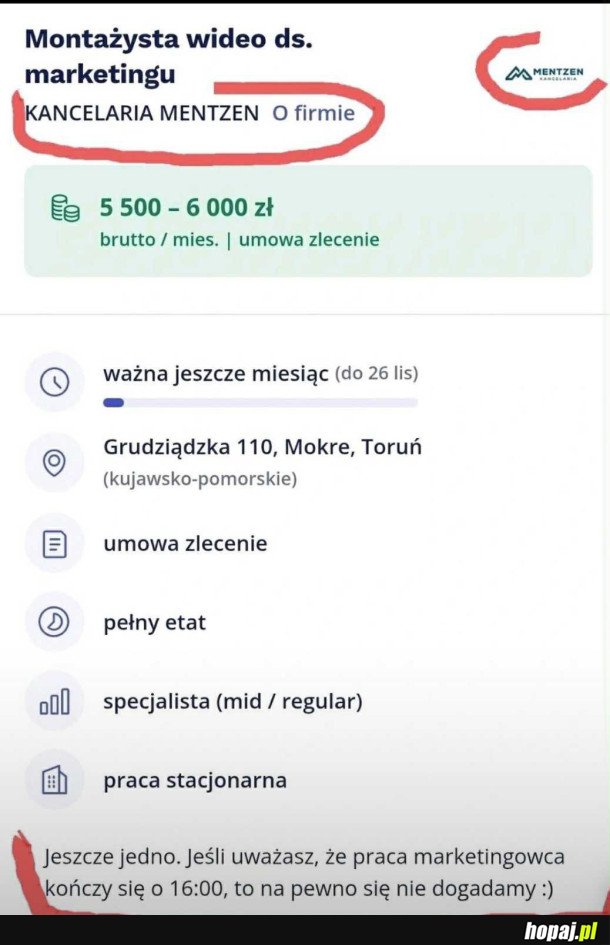
Task: Click the bar chart icon for specjalista level
Action: tap(55, 700)
